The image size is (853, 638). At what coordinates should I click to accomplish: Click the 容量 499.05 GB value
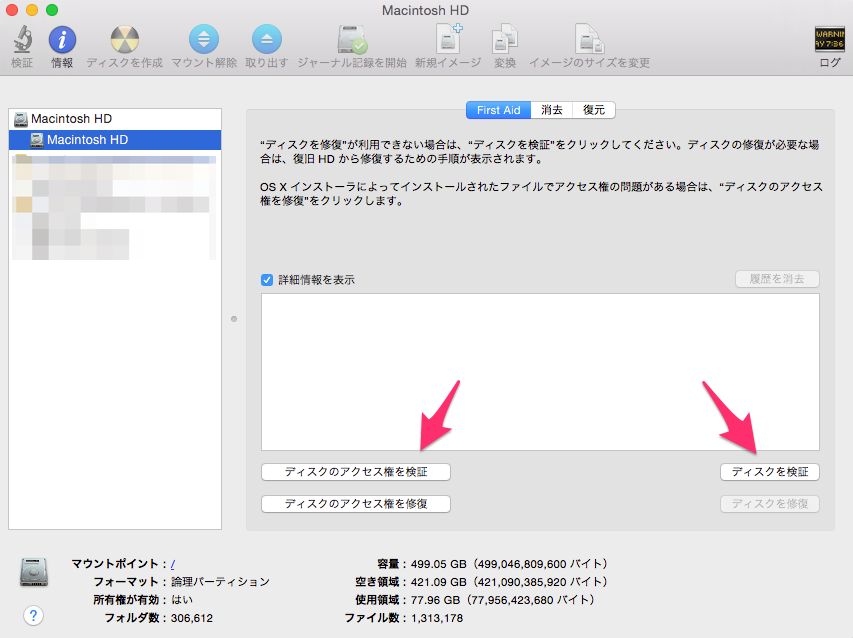pos(508,564)
